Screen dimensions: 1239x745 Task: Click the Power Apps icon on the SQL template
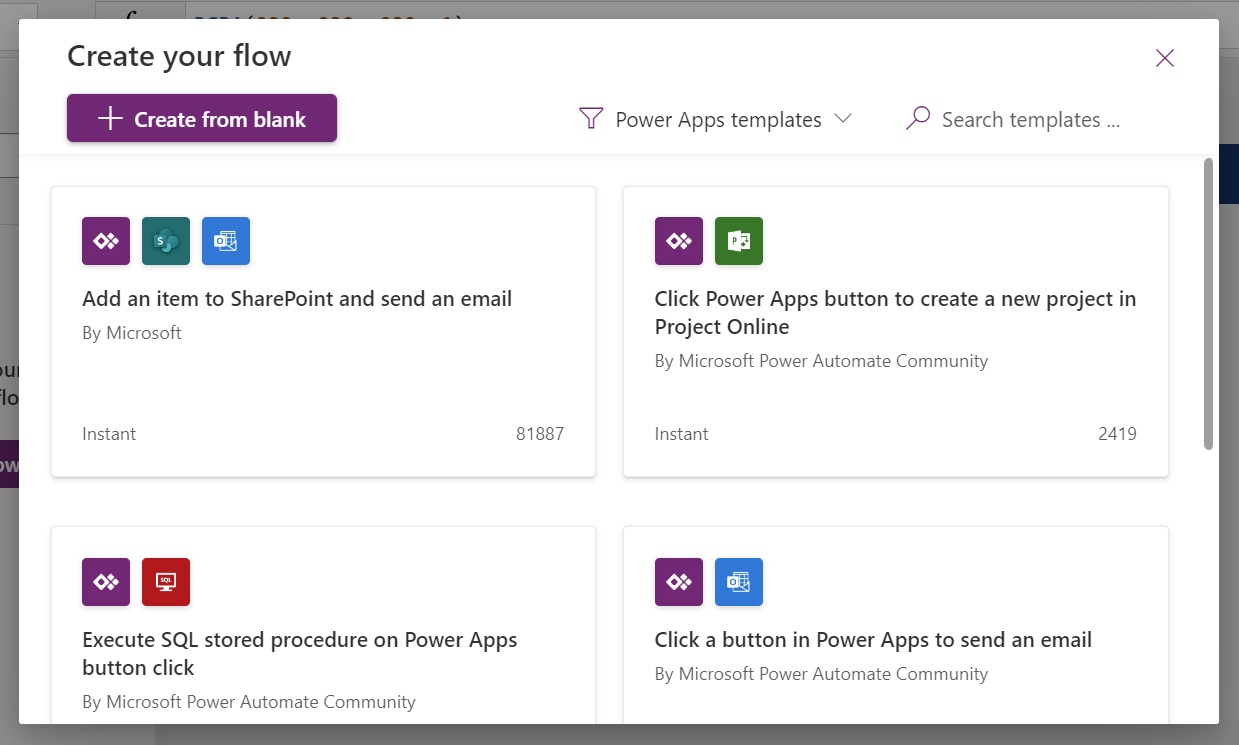pyautogui.click(x=106, y=581)
